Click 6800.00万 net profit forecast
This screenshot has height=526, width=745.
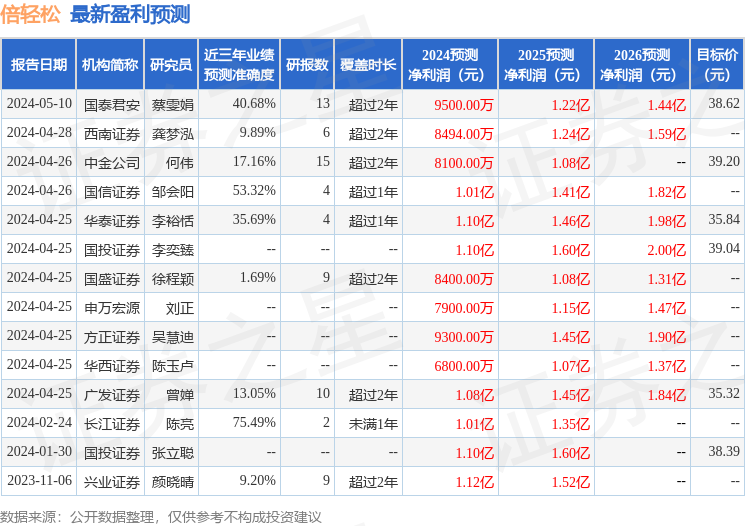pyautogui.click(x=464, y=366)
